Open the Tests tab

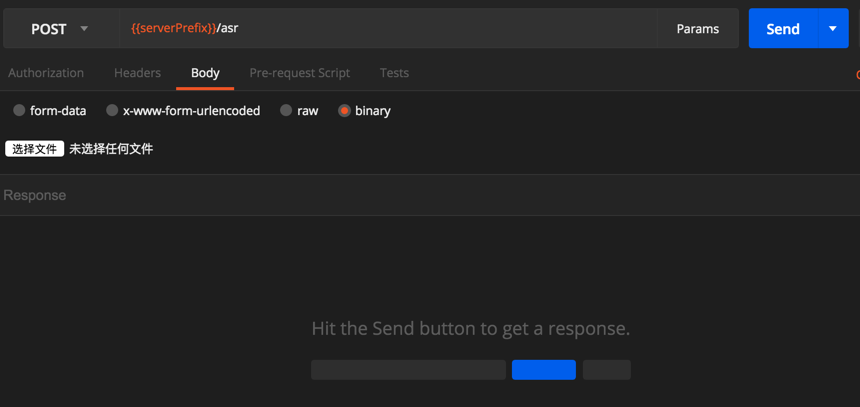[394, 73]
